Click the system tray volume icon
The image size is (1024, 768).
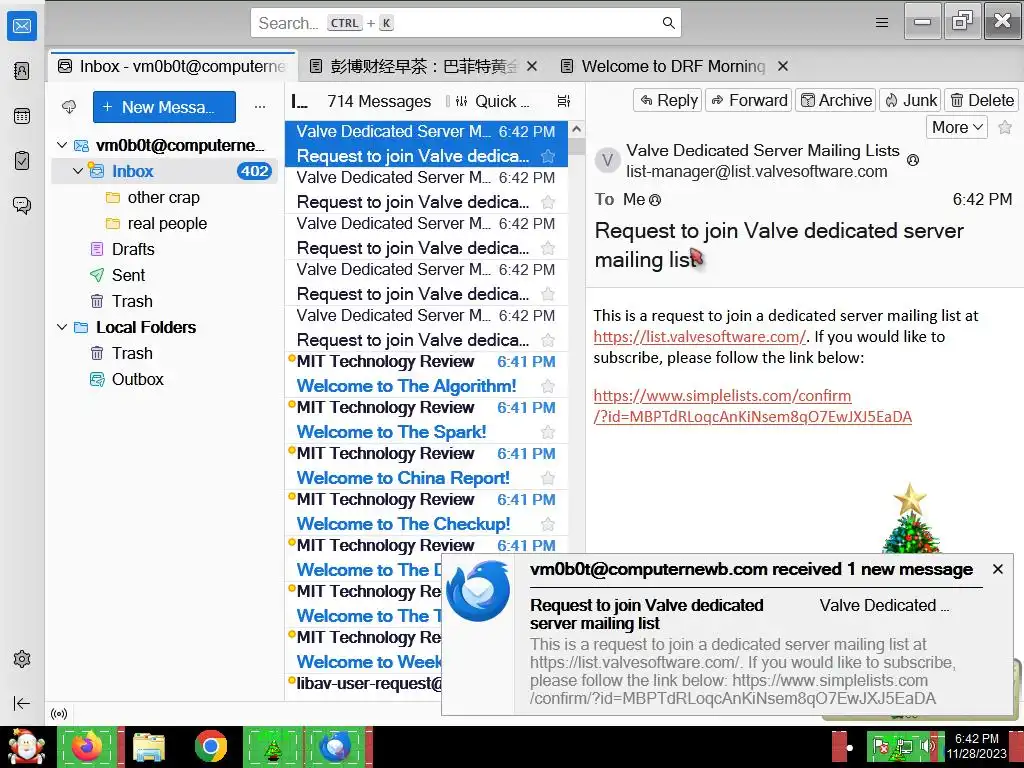point(927,746)
